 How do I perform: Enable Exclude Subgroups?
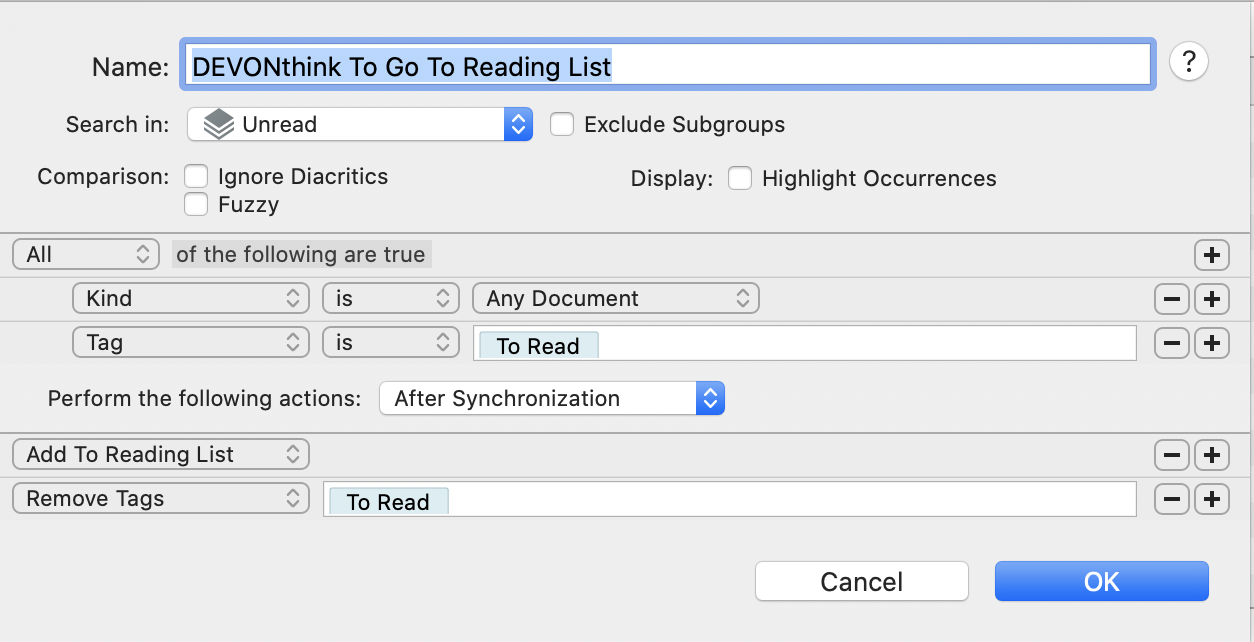pos(561,124)
